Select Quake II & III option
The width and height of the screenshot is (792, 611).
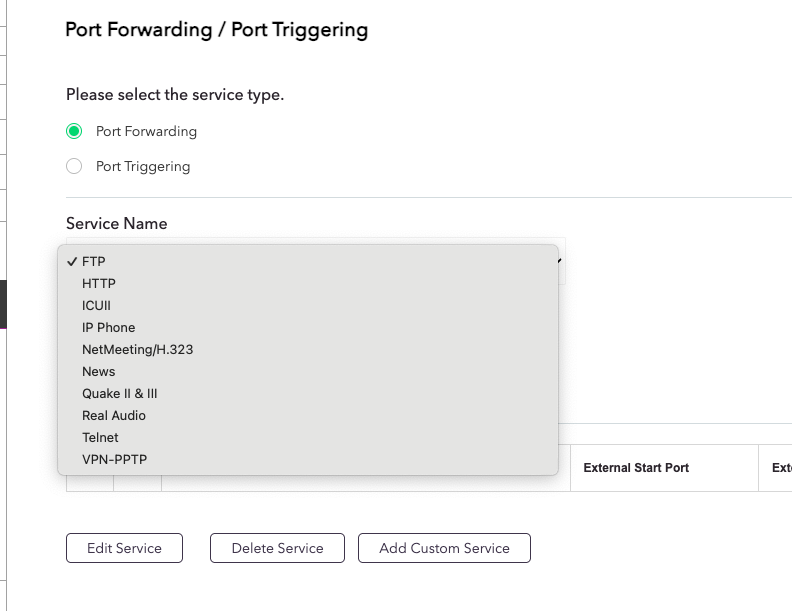click(x=120, y=394)
